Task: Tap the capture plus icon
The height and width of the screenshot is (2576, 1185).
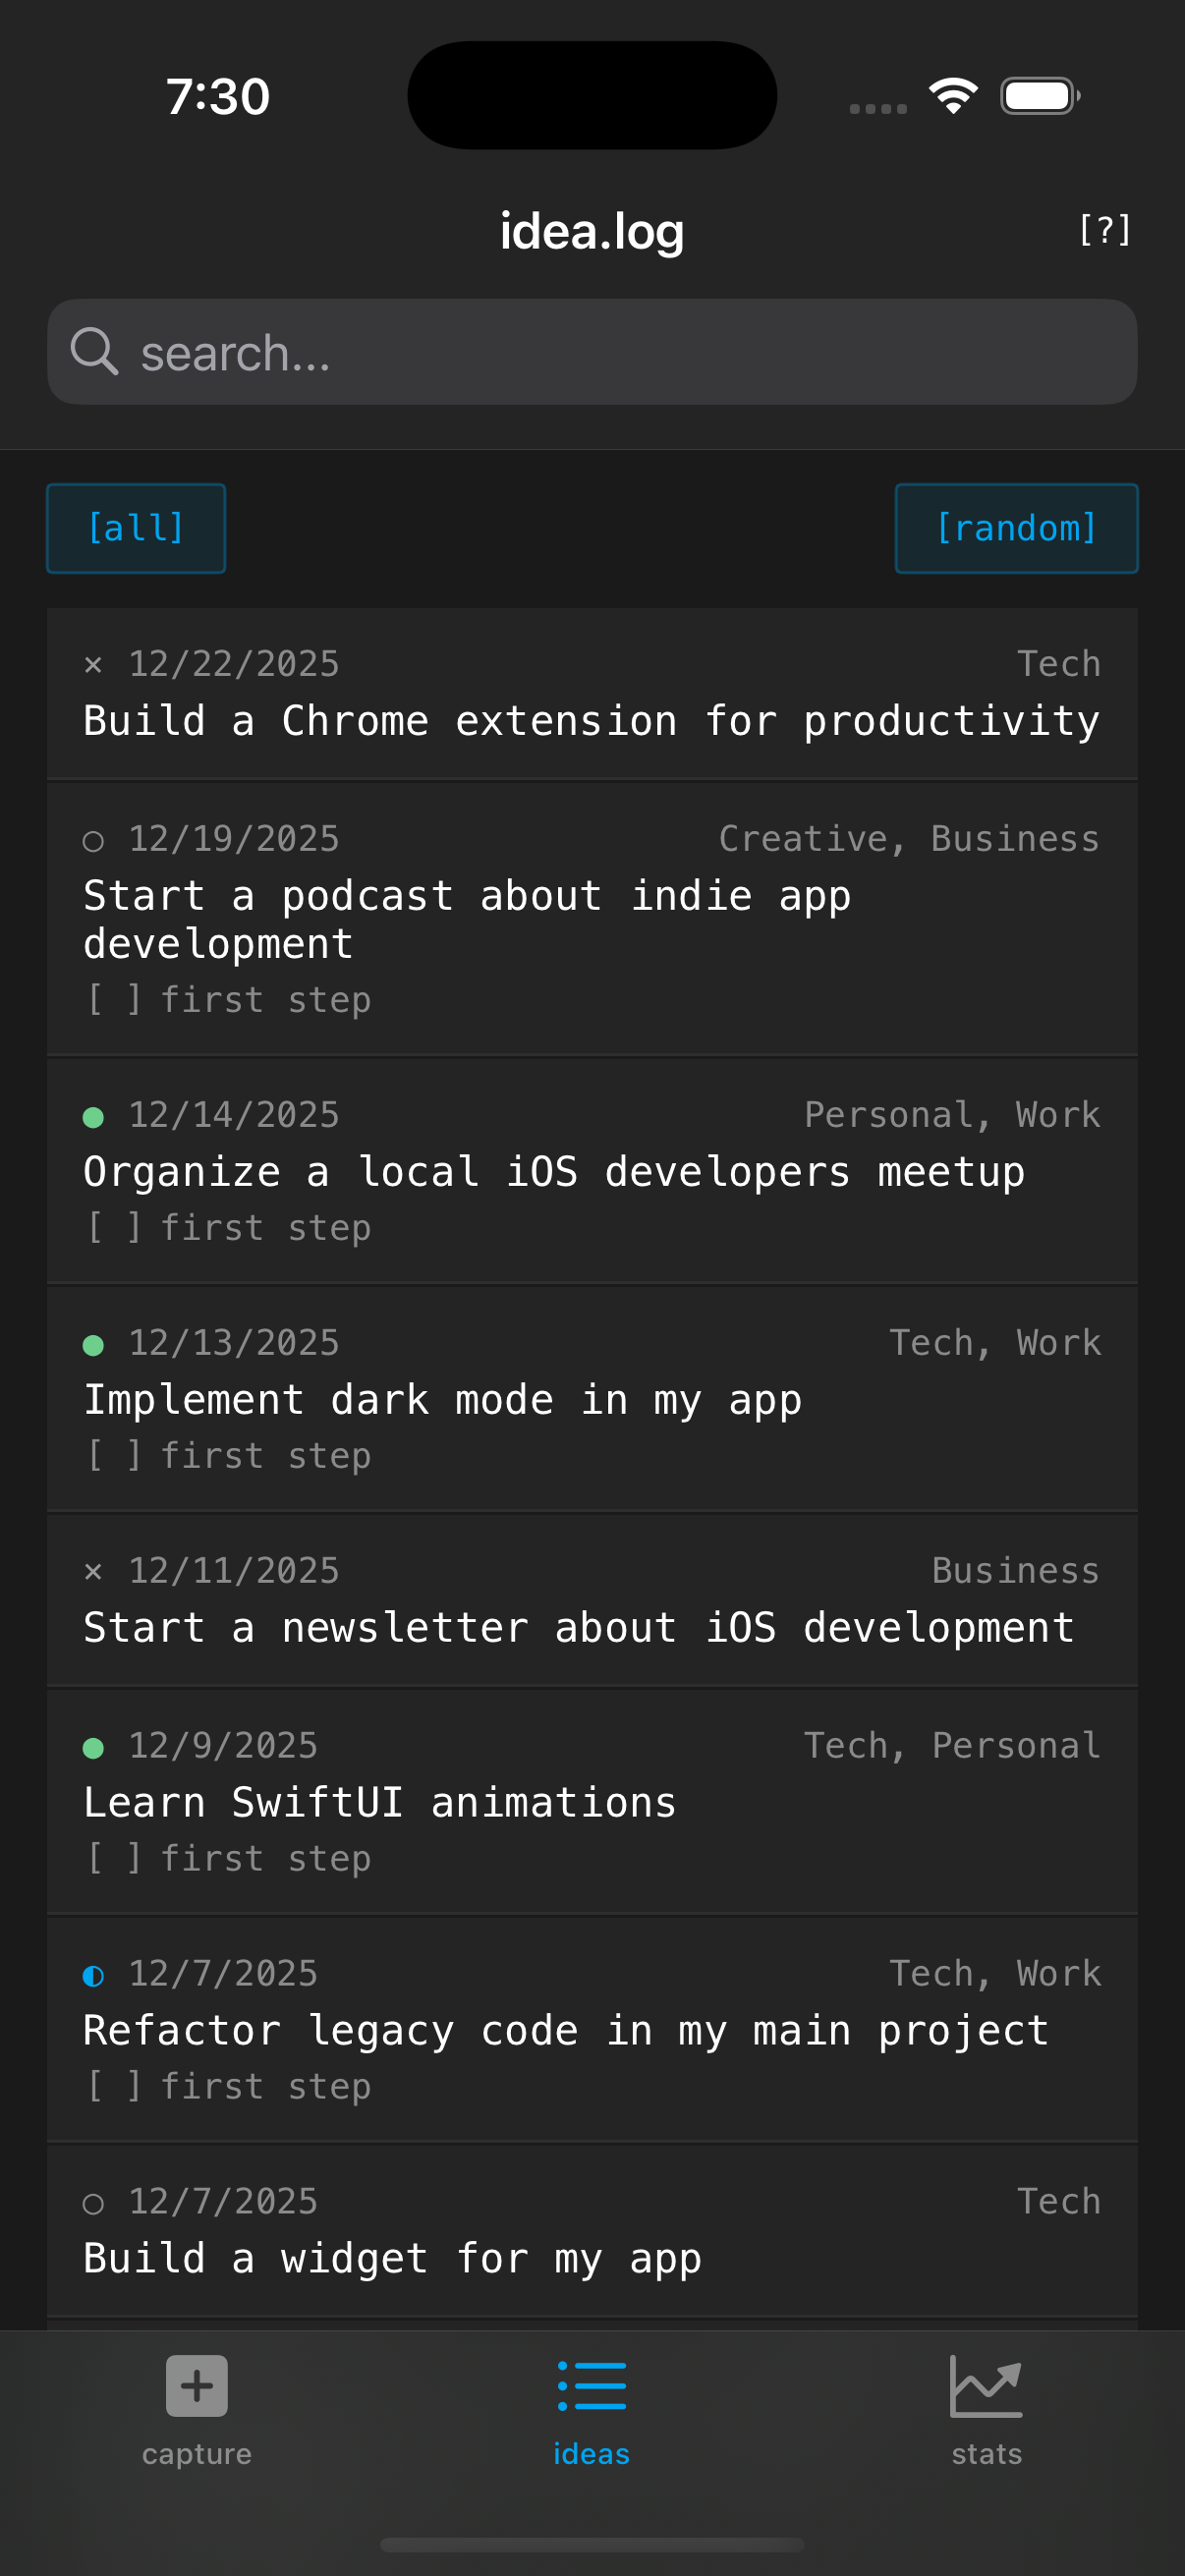Action: click(x=195, y=2387)
